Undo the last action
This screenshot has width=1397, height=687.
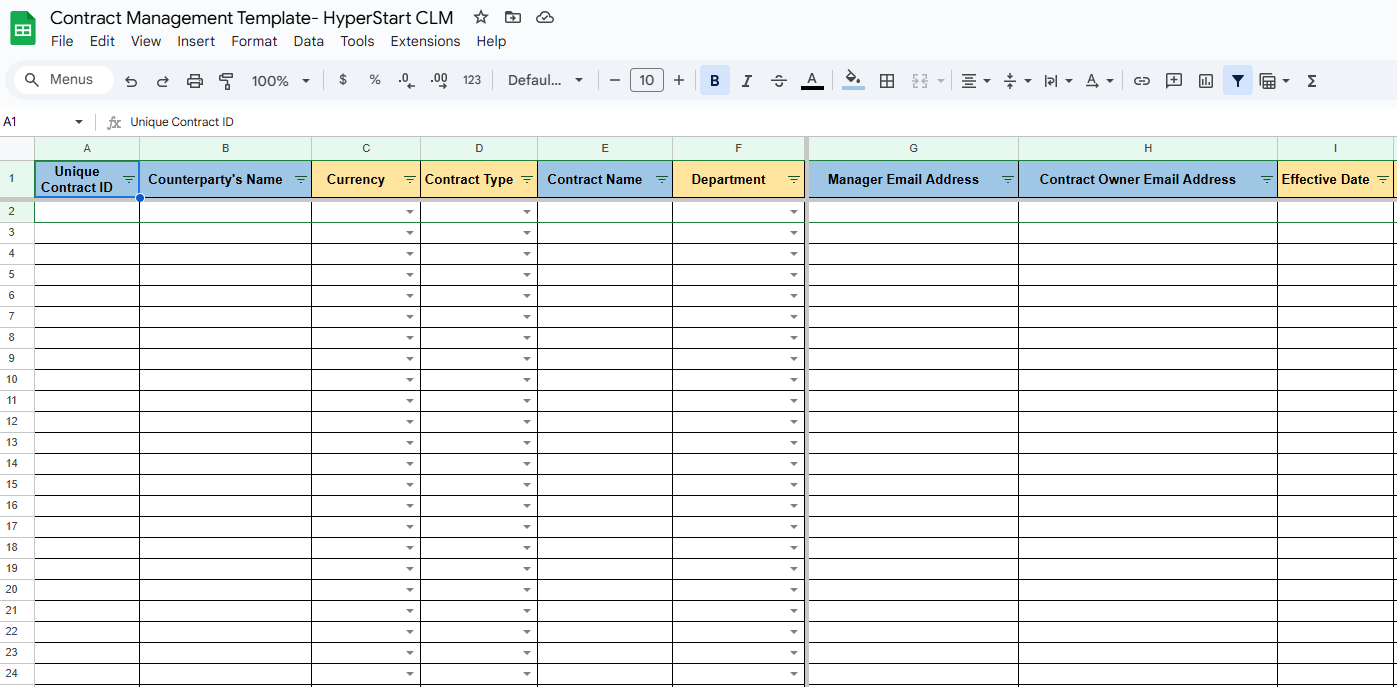(x=131, y=81)
